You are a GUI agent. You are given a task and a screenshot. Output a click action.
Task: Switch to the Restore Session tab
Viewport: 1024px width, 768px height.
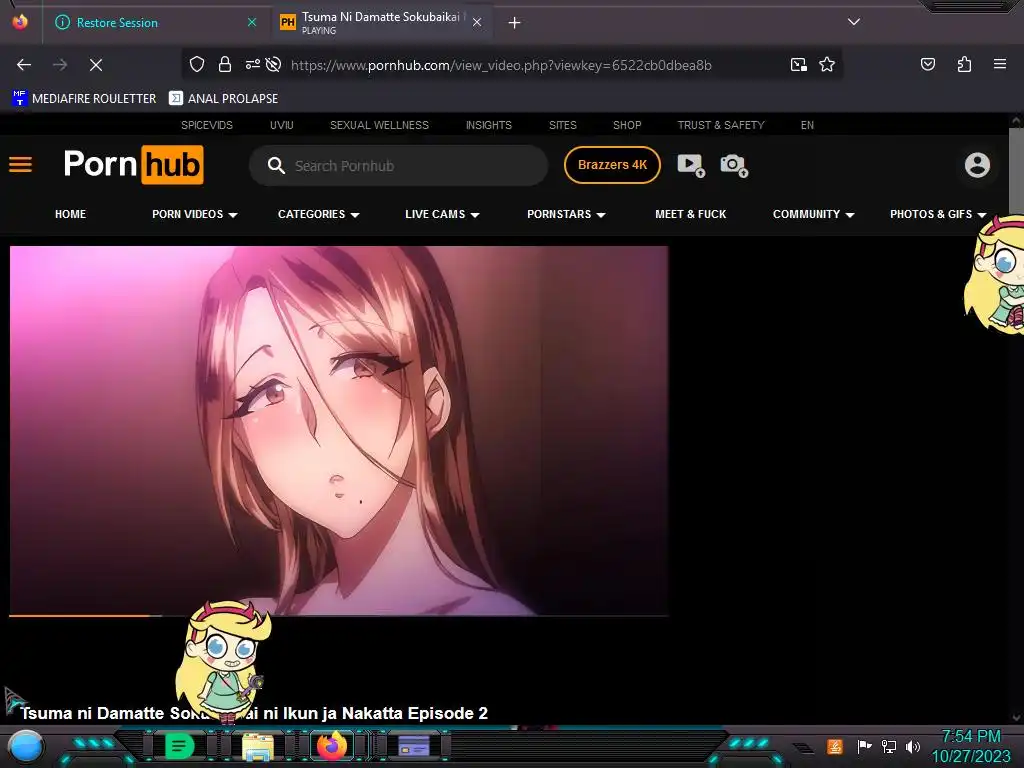pos(155,23)
